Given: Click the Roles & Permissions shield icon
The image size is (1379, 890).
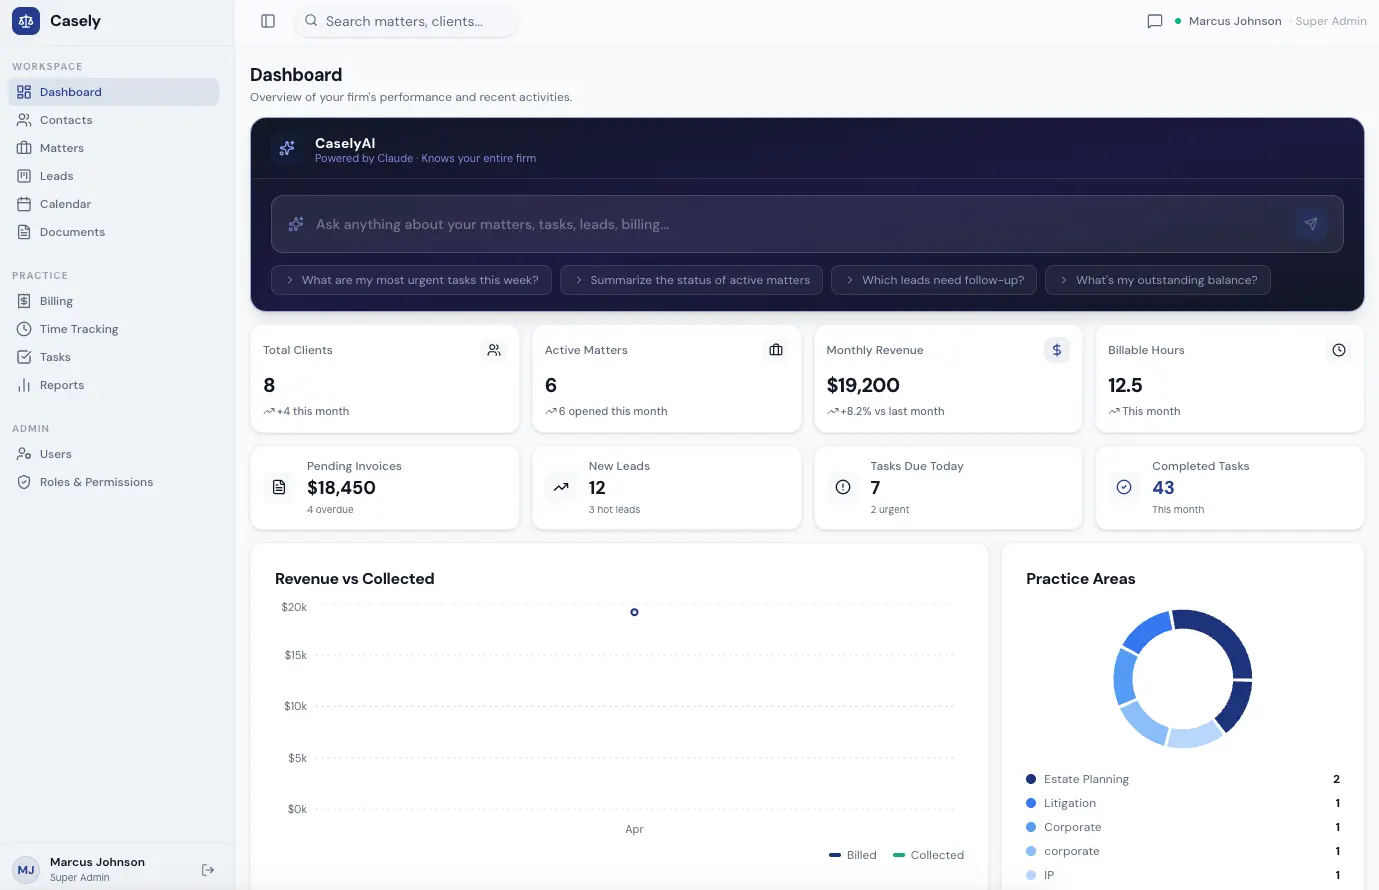Looking at the screenshot, I should pyautogui.click(x=24, y=482).
